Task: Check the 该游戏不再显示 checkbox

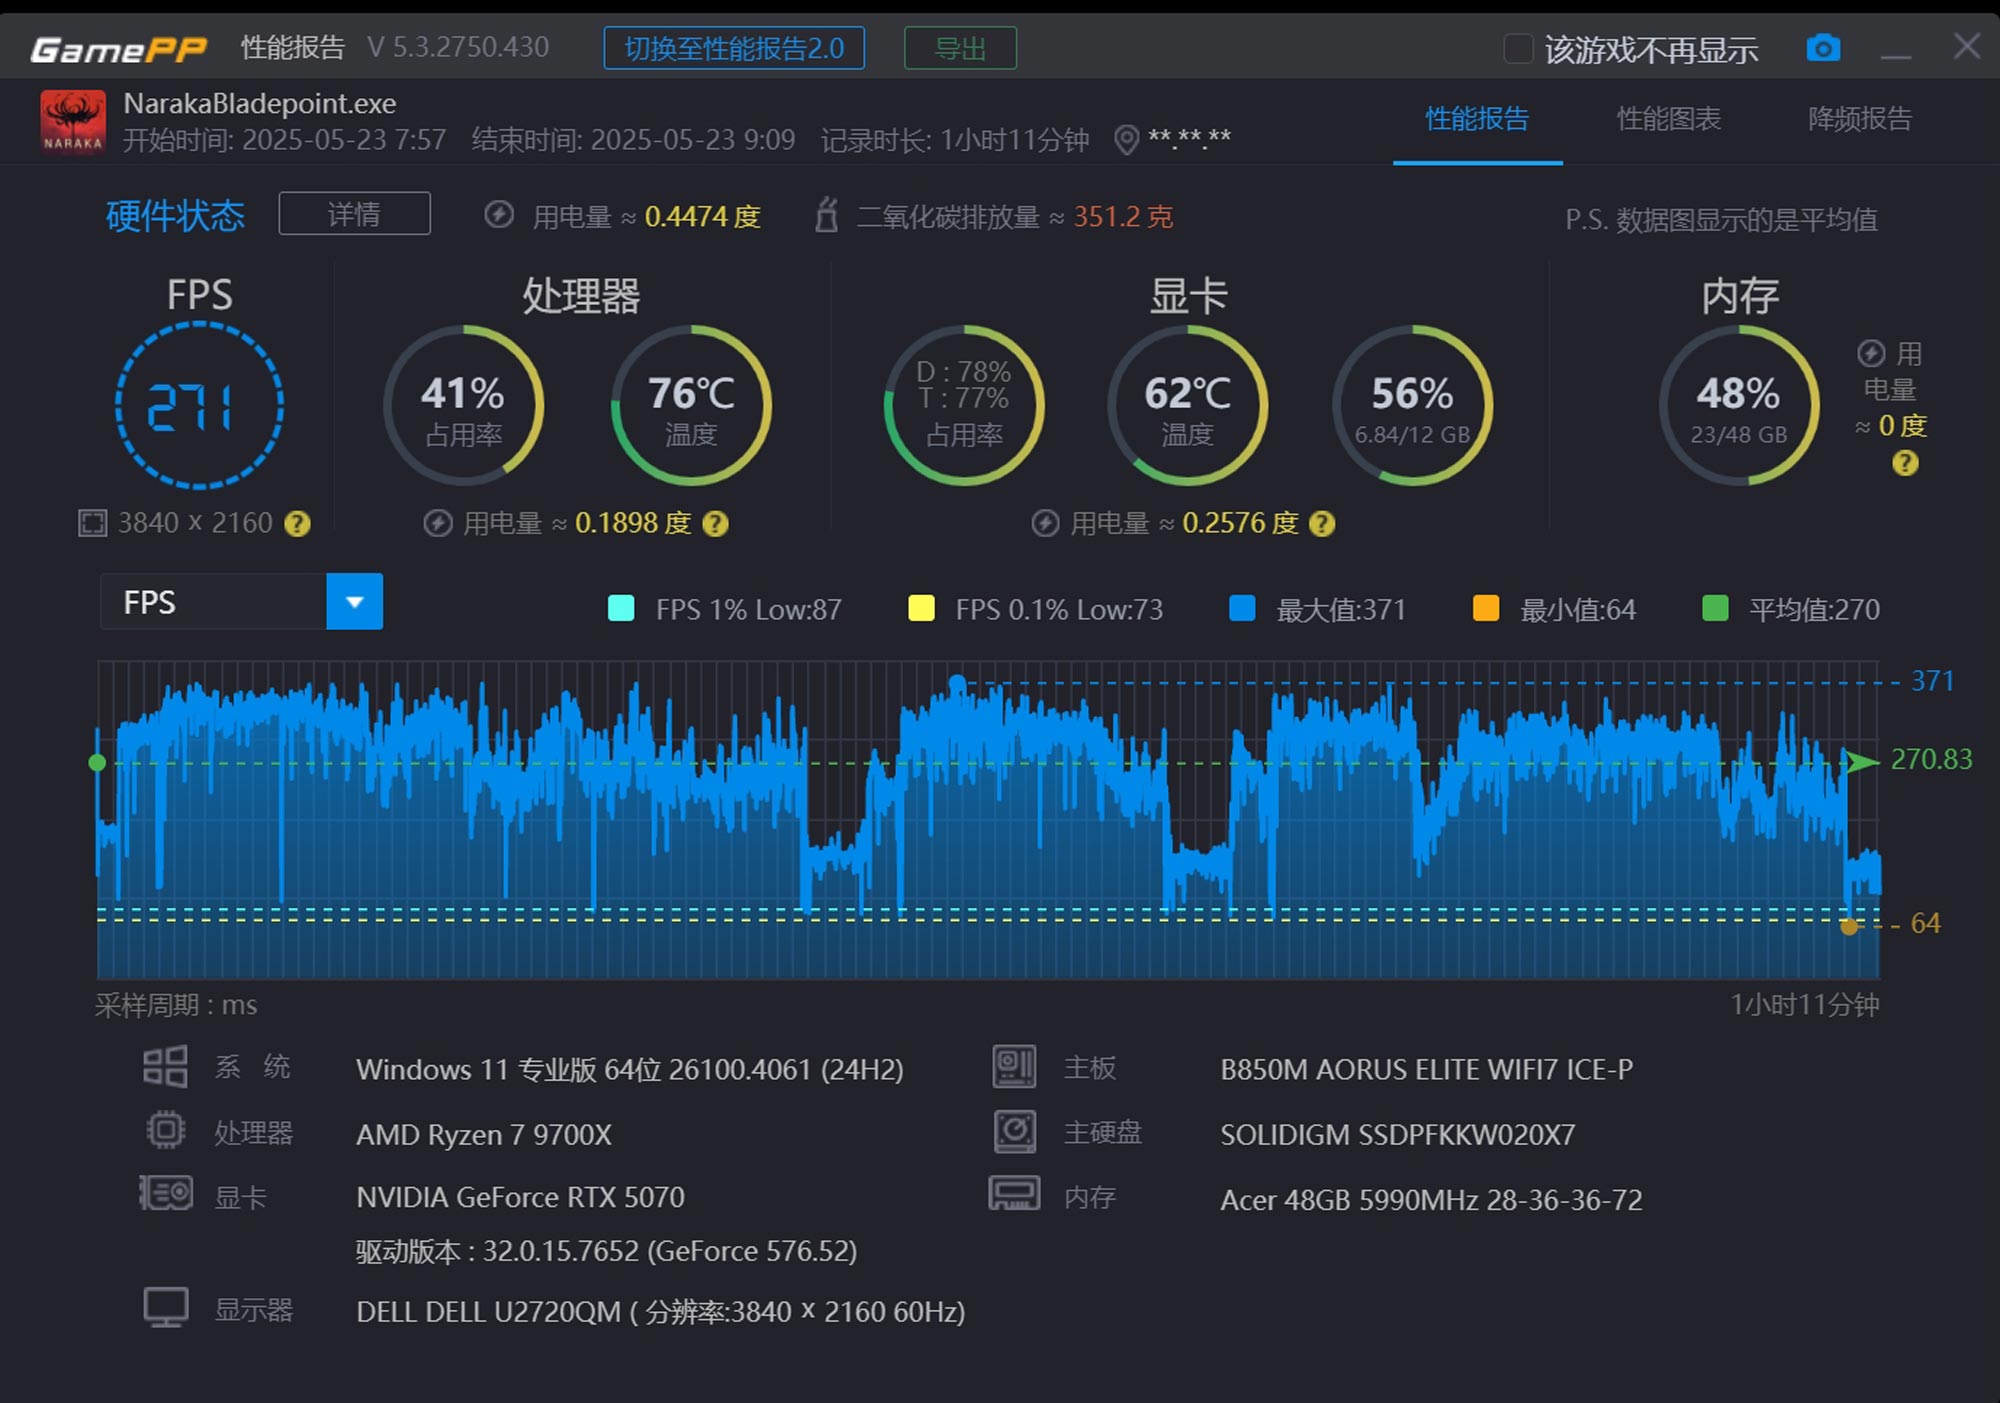Action: (1518, 48)
